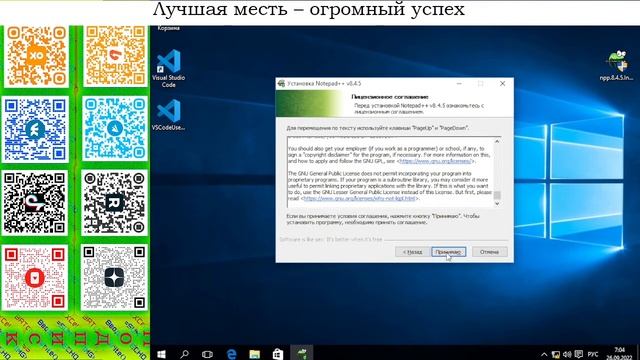640x360 pixels.
Task: Open Task View on the taskbar
Action: (x=207, y=354)
